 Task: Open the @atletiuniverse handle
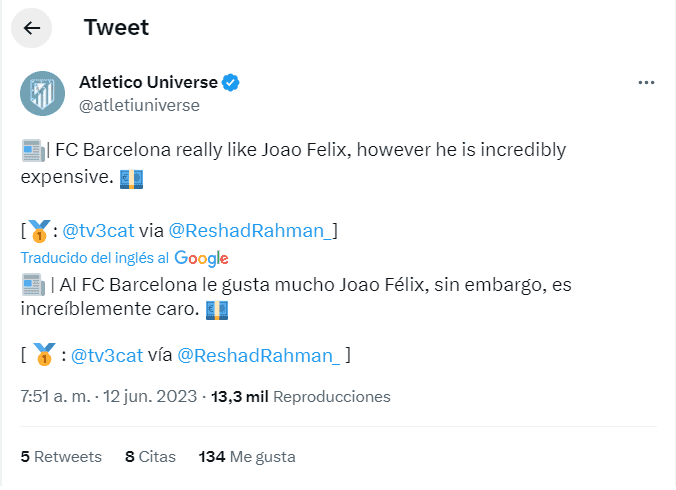[x=139, y=105]
